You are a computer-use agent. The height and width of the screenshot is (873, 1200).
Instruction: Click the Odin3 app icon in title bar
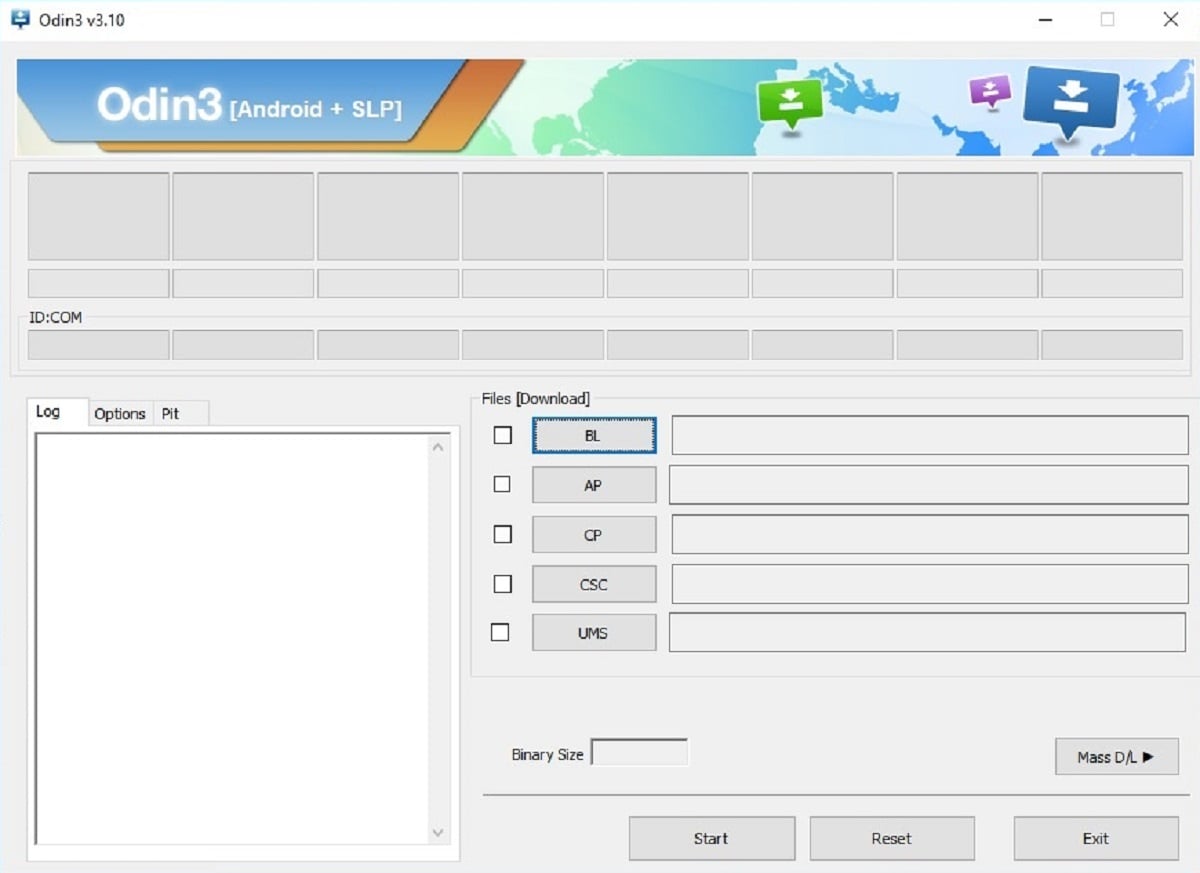[x=20, y=19]
